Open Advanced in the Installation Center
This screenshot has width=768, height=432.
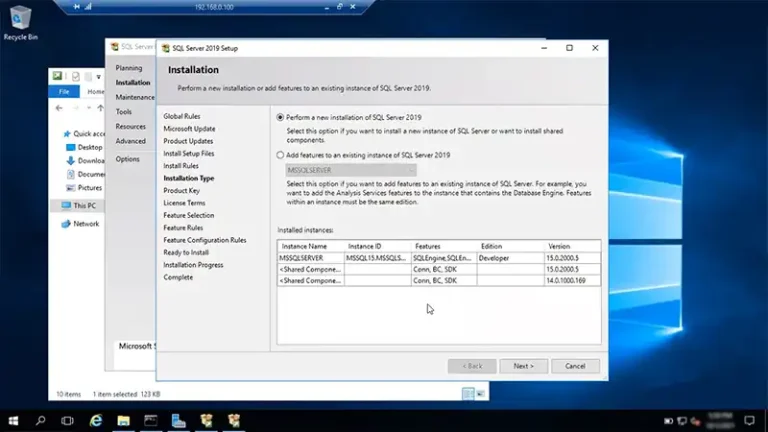130,142
